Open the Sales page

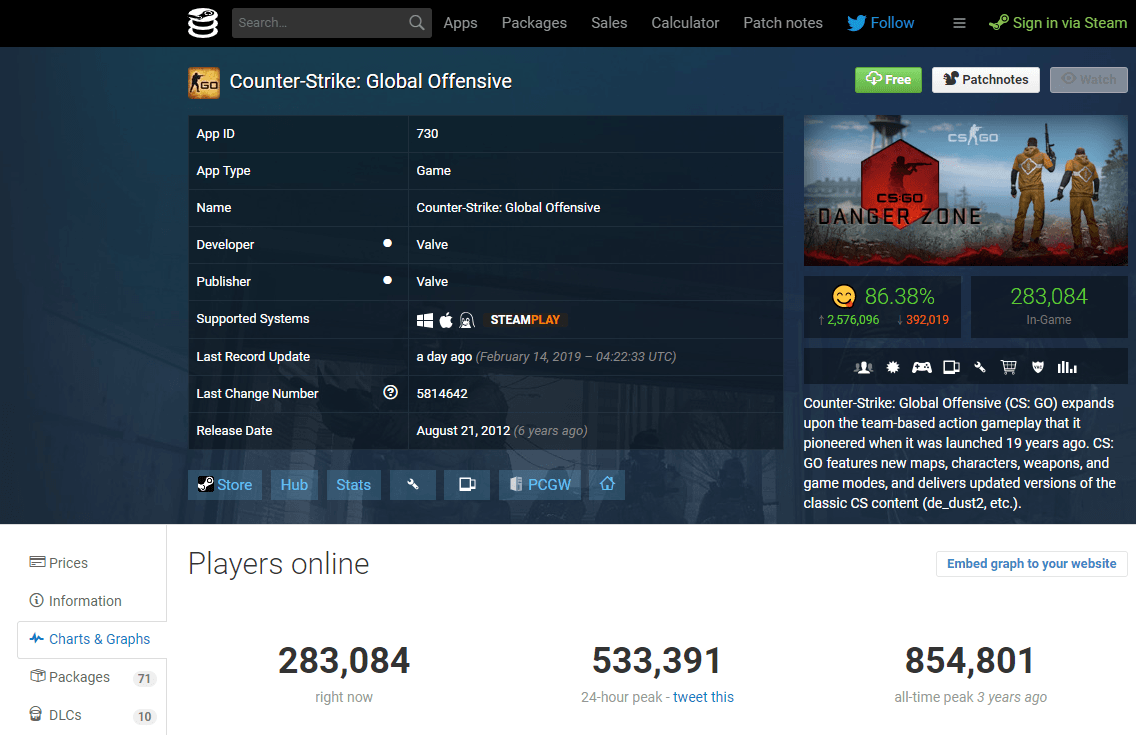click(609, 23)
